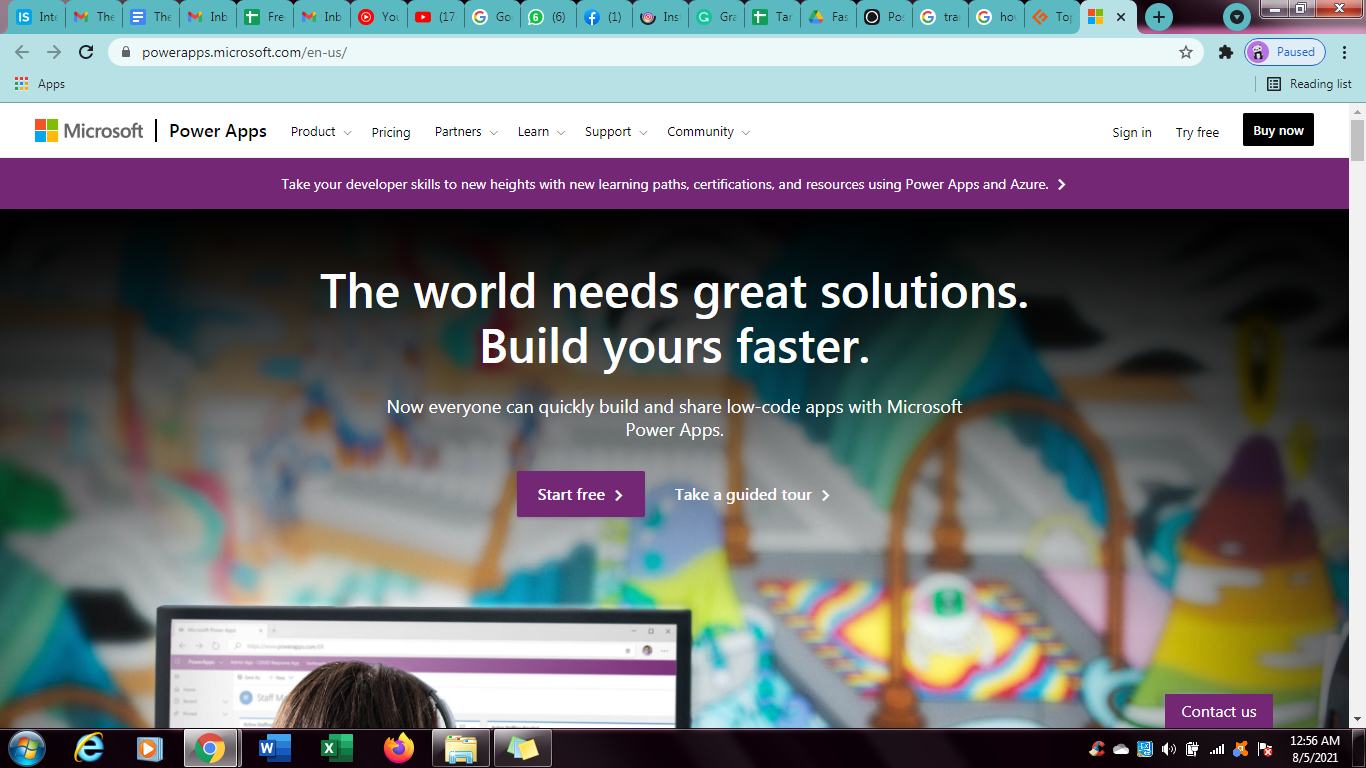
Task: Click the page vertical scrollbar thumb
Action: [1357, 139]
